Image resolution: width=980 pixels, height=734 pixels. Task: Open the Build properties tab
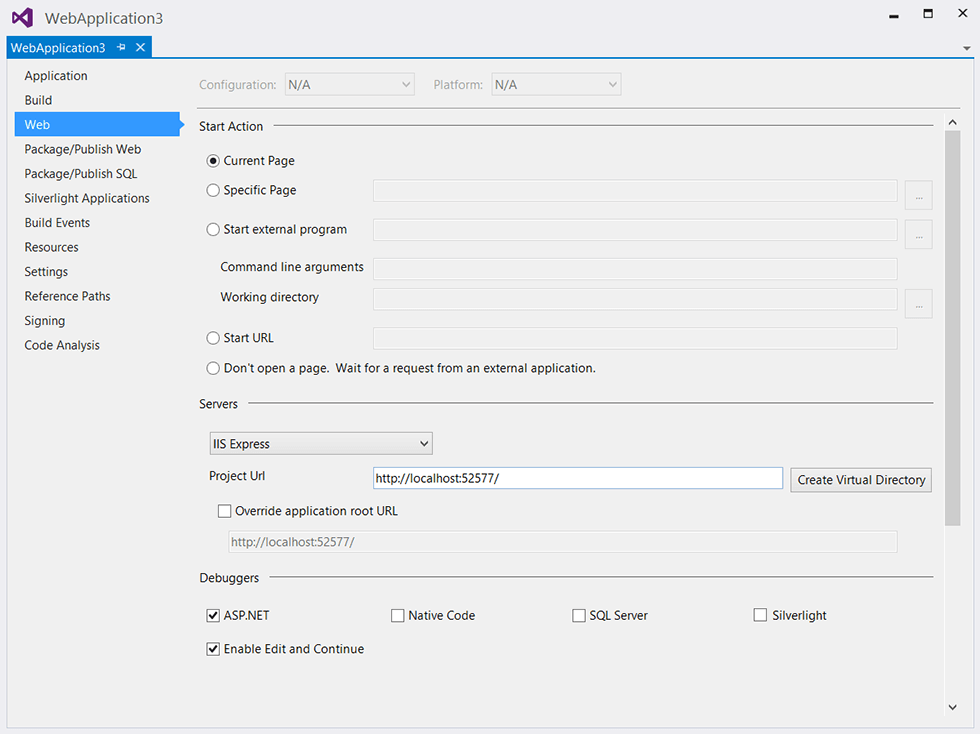(x=38, y=100)
